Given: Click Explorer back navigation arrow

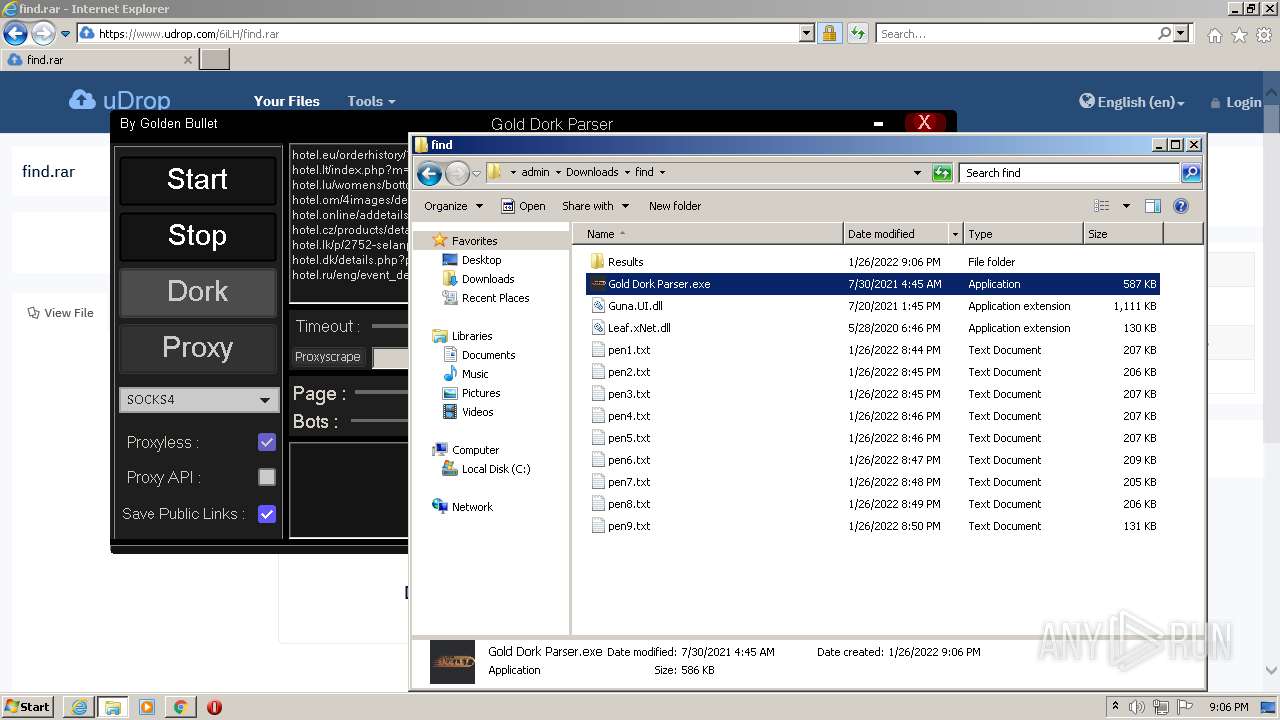Looking at the screenshot, I should (x=429, y=173).
